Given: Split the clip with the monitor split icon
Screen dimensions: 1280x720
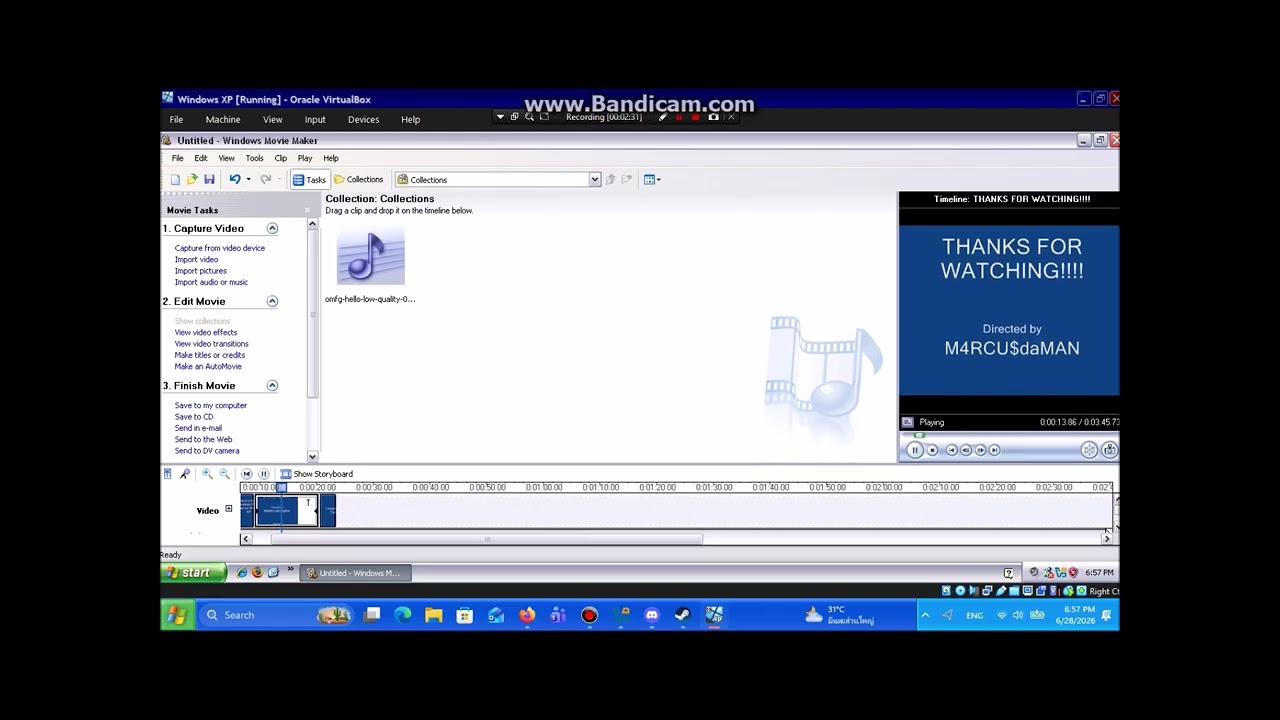Looking at the screenshot, I should tap(1089, 450).
